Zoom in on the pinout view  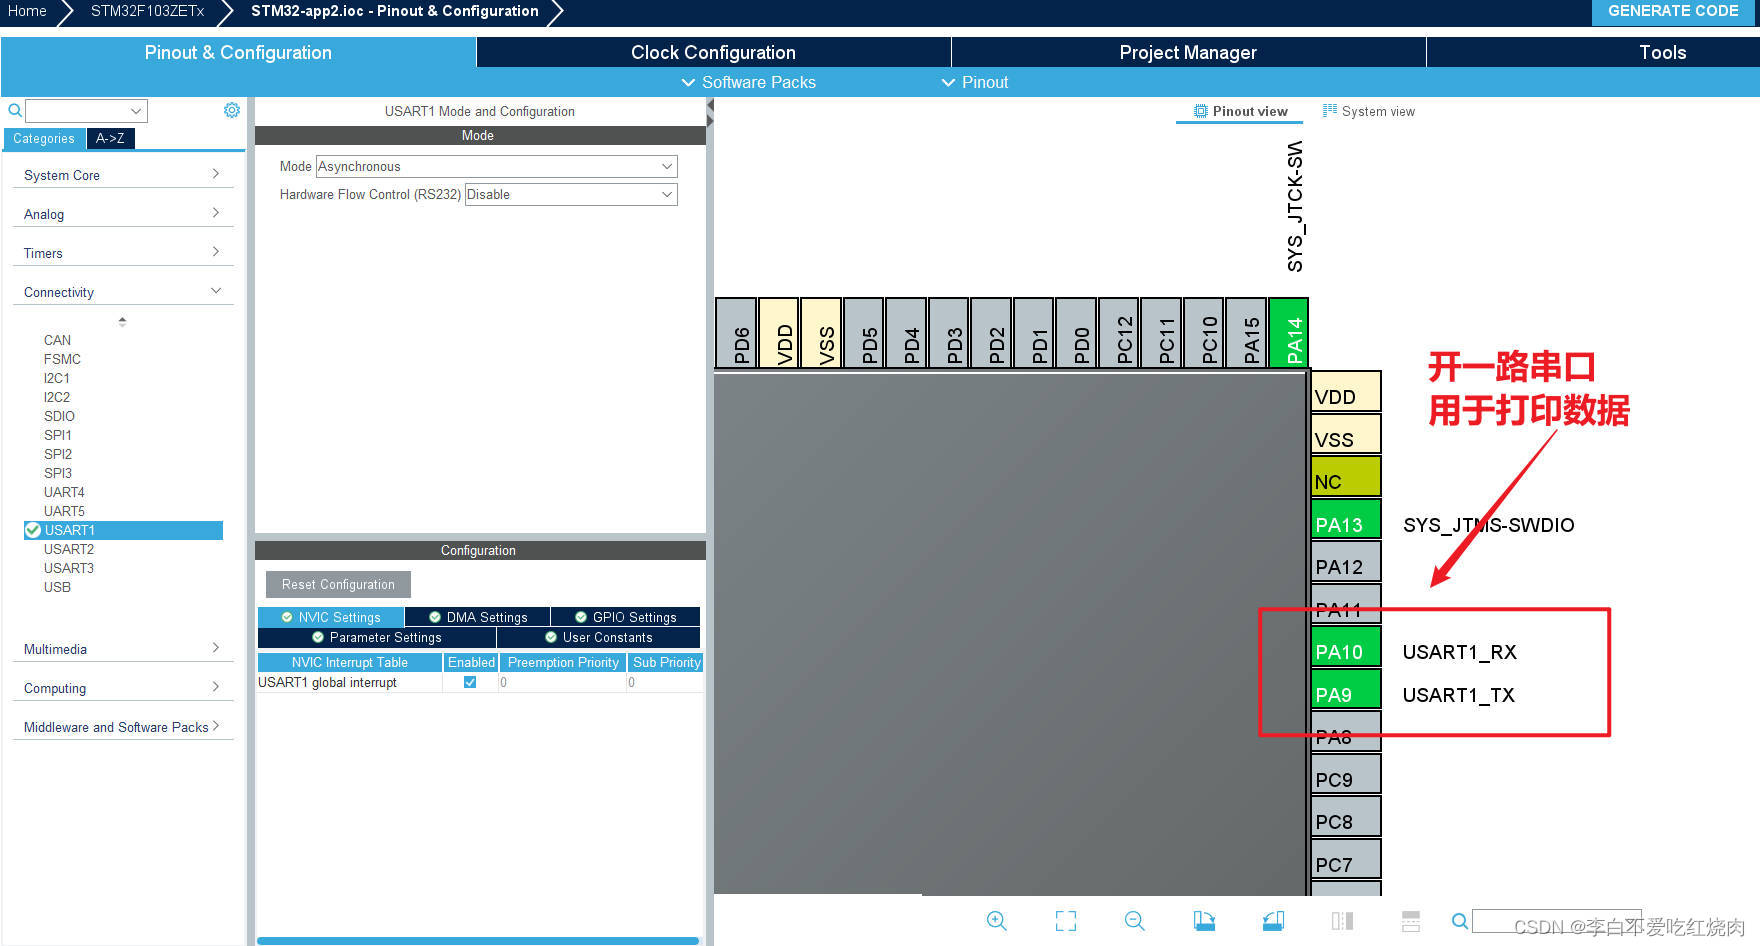(x=996, y=921)
